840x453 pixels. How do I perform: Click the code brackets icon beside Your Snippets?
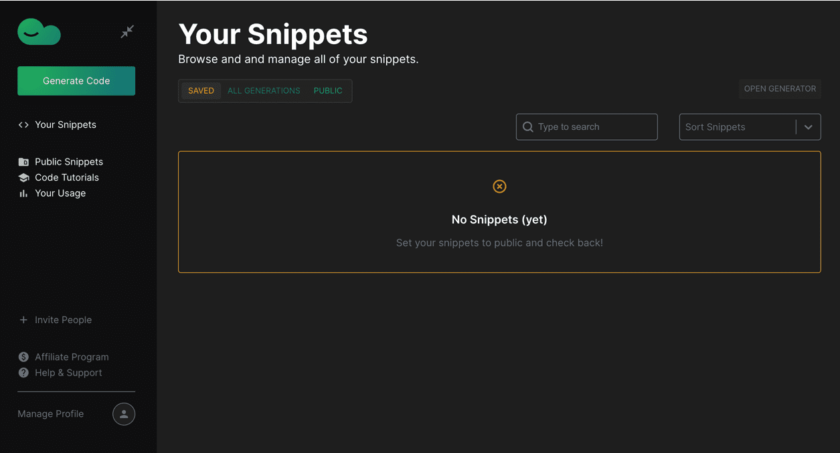(23, 125)
